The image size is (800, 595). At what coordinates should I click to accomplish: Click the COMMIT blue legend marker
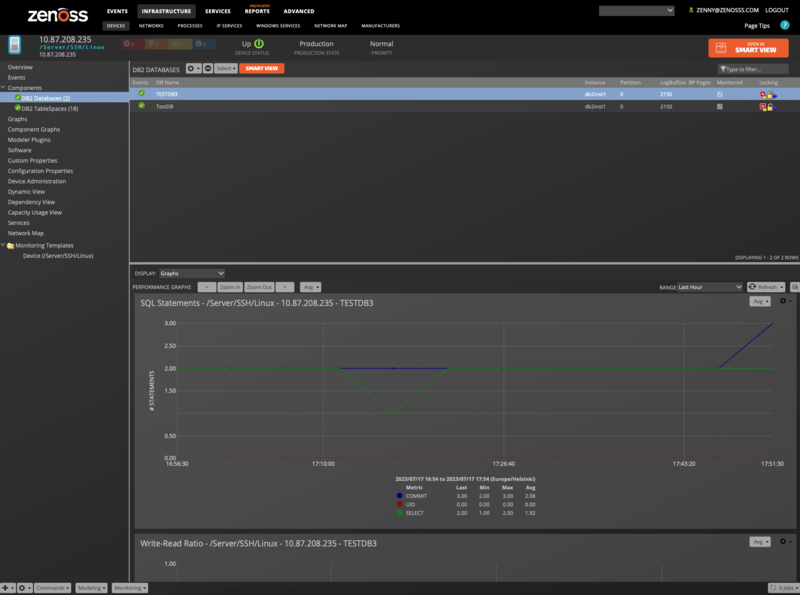pyautogui.click(x=399, y=495)
